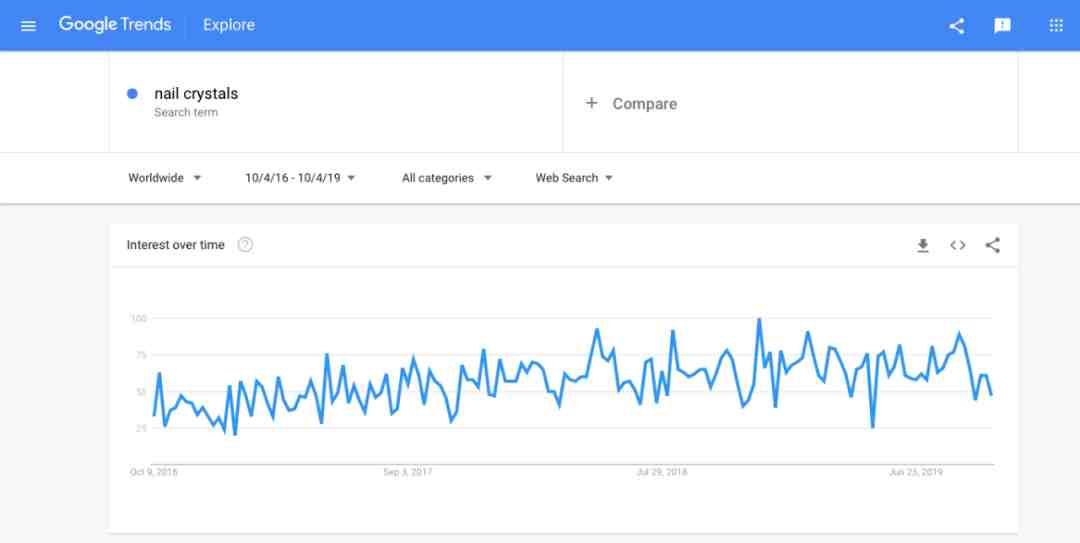Open the hamburger main menu
This screenshot has width=1080, height=543.
pyautogui.click(x=28, y=25)
